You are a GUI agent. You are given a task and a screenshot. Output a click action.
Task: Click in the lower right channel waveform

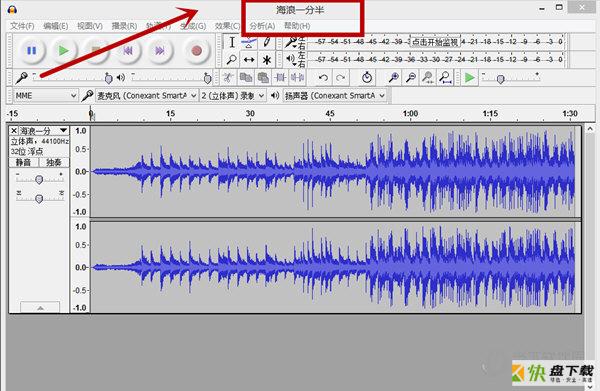click(x=333, y=267)
